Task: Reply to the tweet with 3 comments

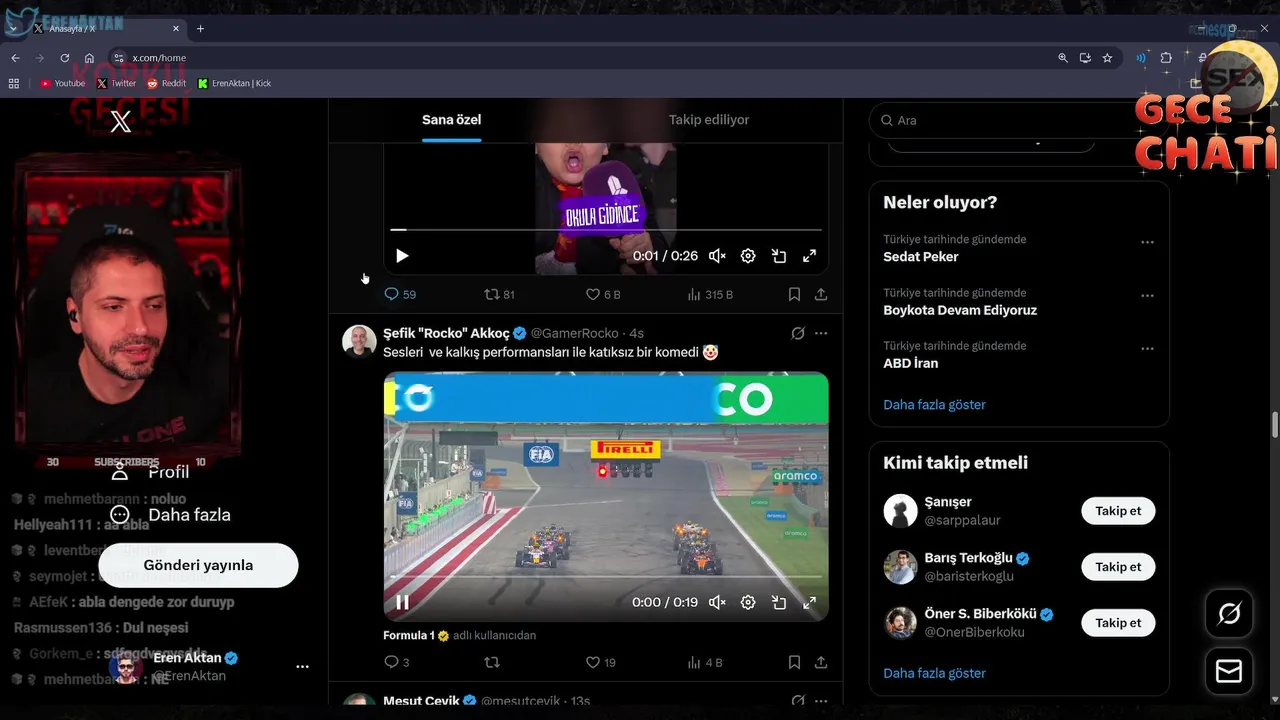Action: click(396, 662)
